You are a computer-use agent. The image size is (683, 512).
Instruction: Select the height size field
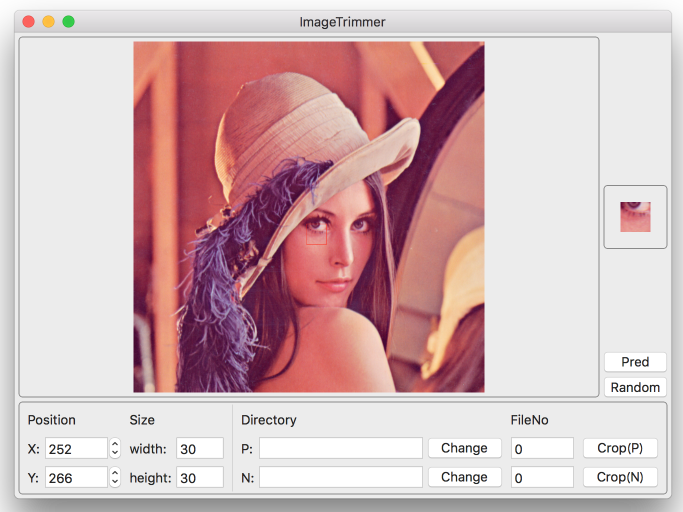200,478
